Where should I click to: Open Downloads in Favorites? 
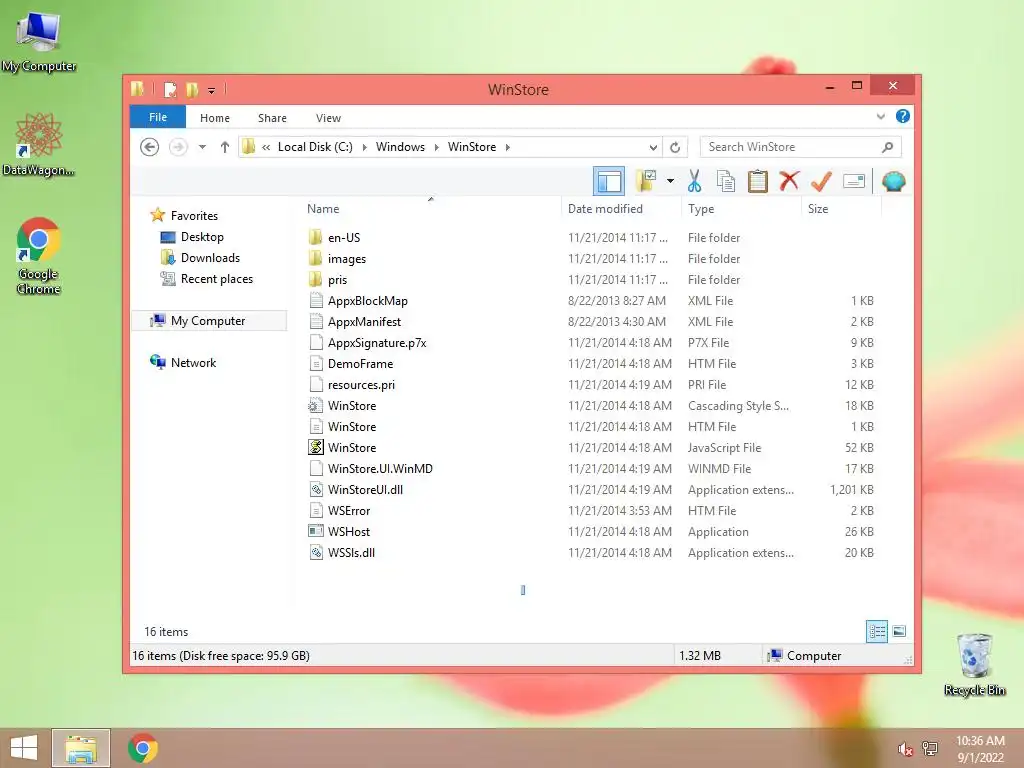(210, 258)
